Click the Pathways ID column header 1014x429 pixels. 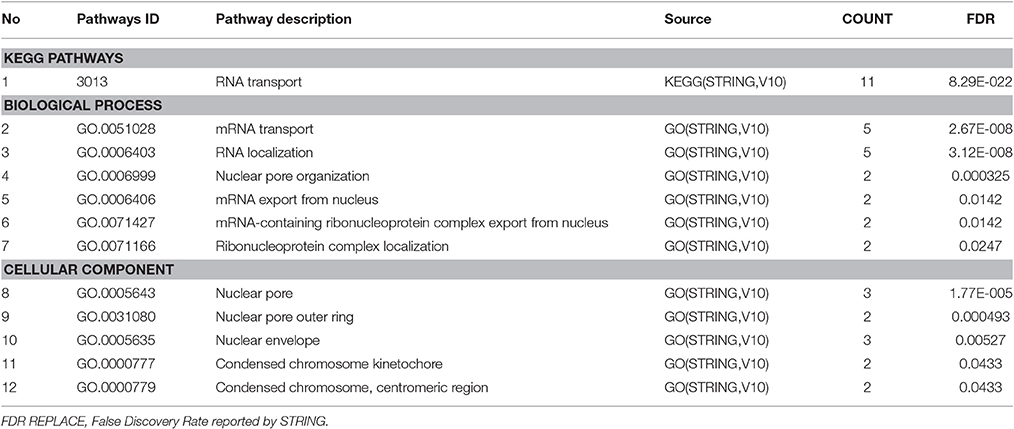pyautogui.click(x=118, y=19)
